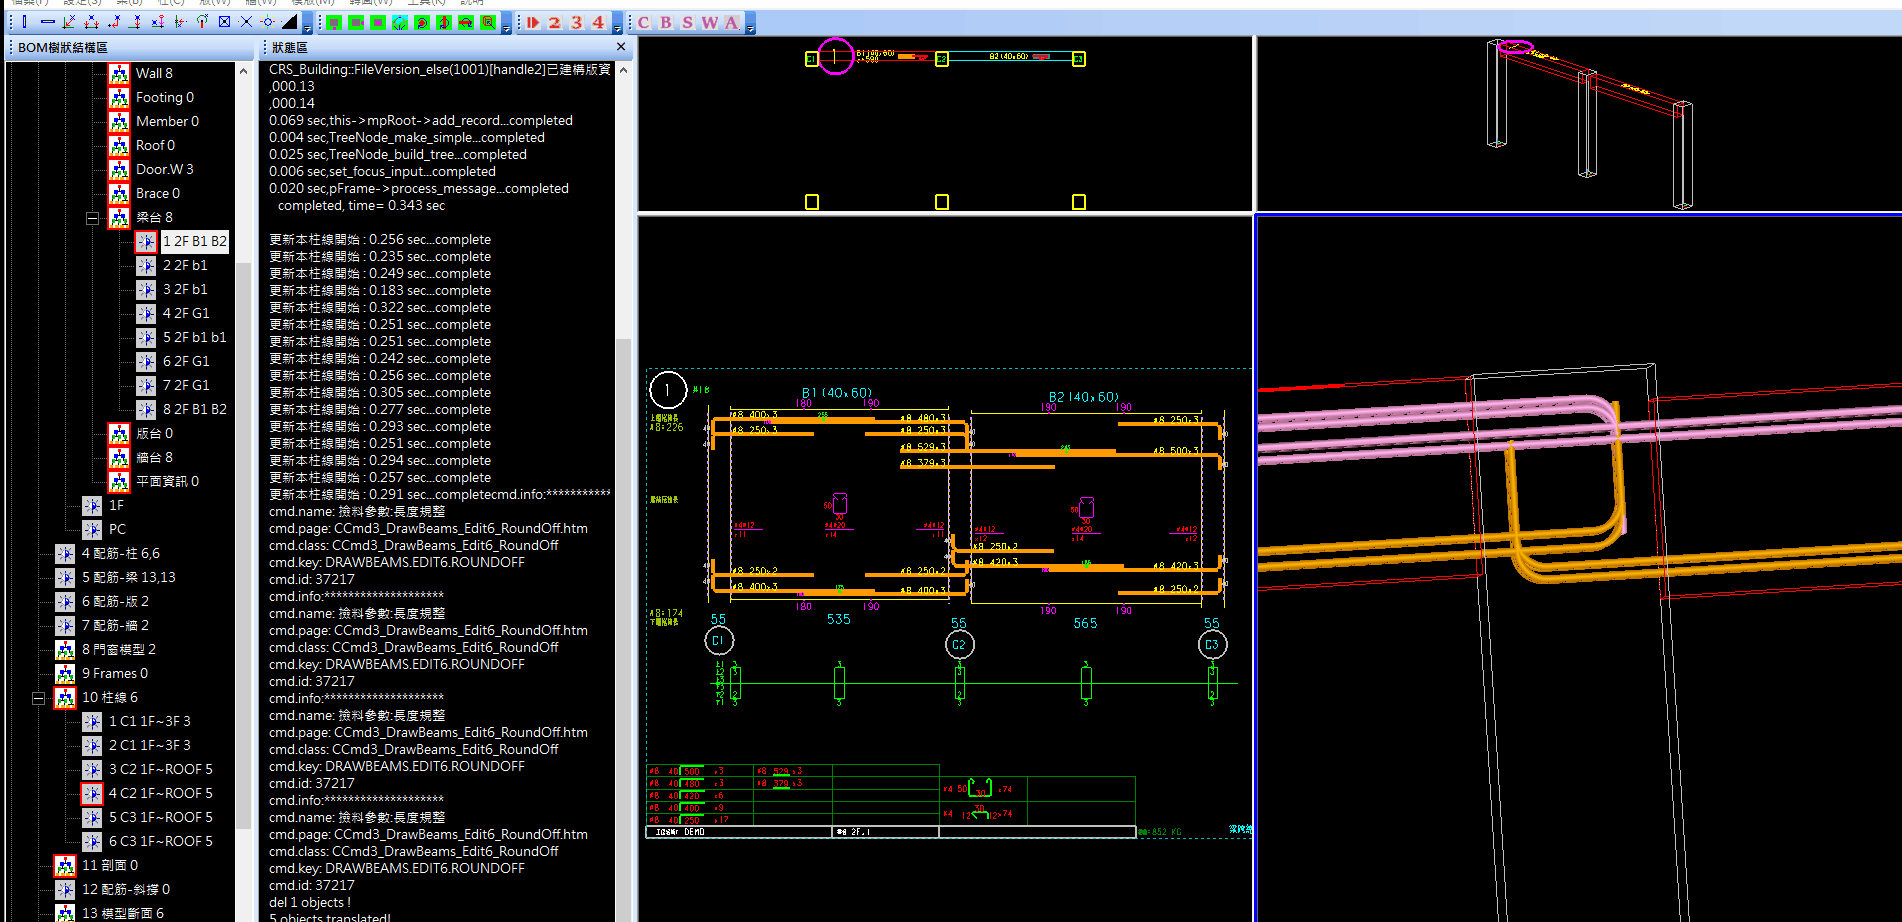
Task: Click the yellow sun-shaped point icon
Action: pos(267,22)
